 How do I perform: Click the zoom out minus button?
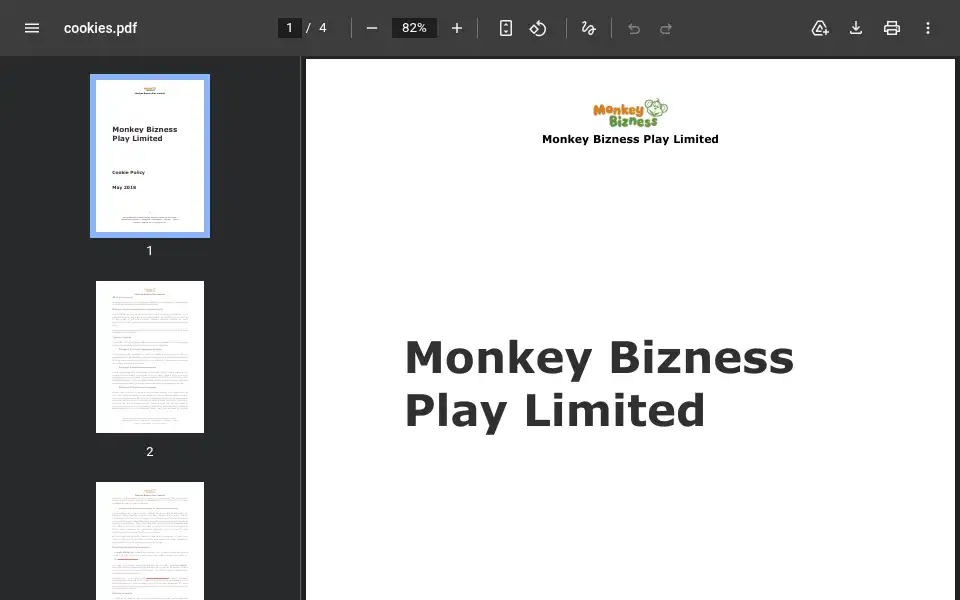[372, 28]
